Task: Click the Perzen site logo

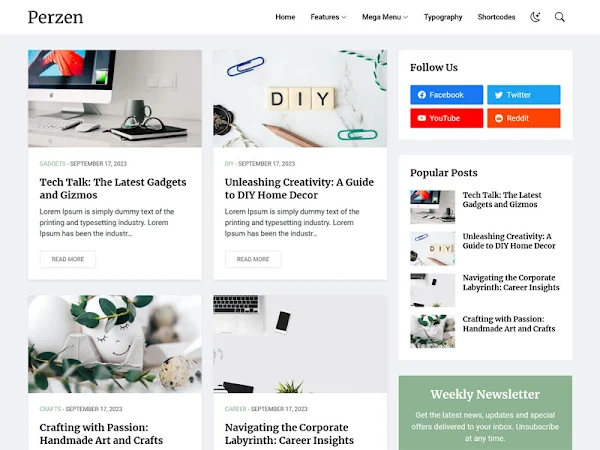Action: pos(55,17)
